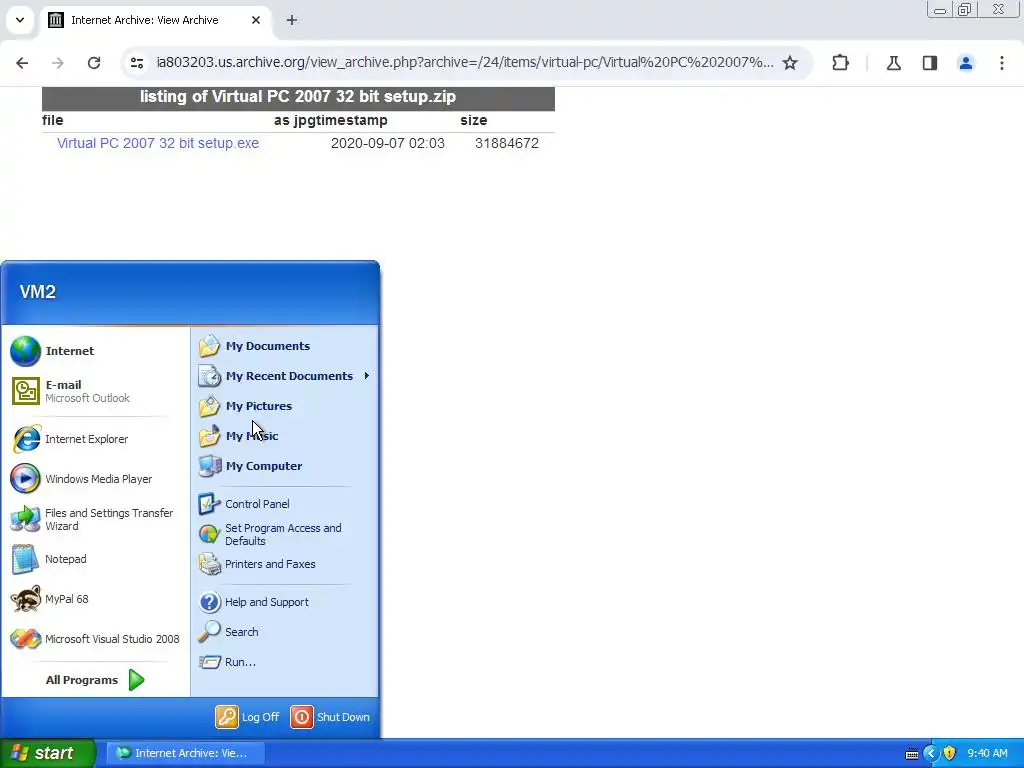Image resolution: width=1024 pixels, height=768 pixels.
Task: Expand My Recent Documents submenu
Action: coord(285,376)
